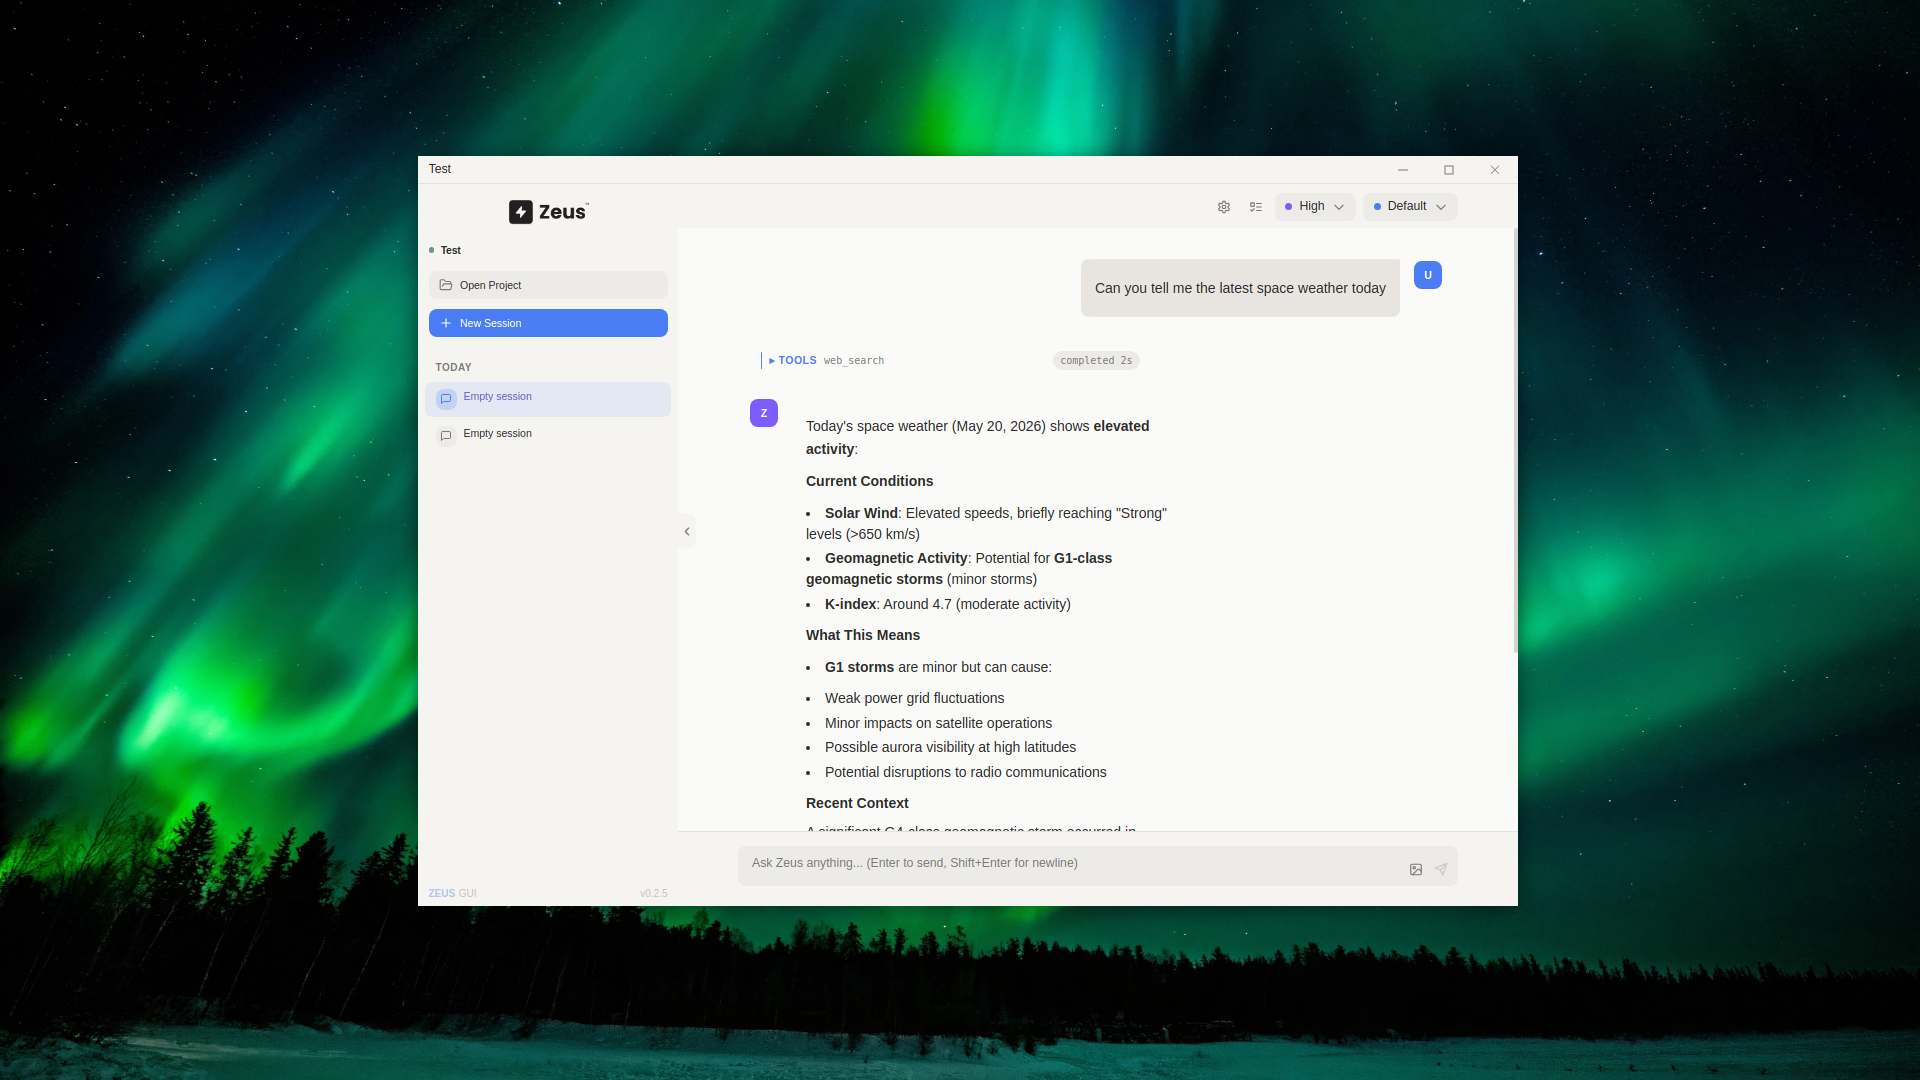
Task: Open the settings gear icon
Action: pyautogui.click(x=1224, y=207)
